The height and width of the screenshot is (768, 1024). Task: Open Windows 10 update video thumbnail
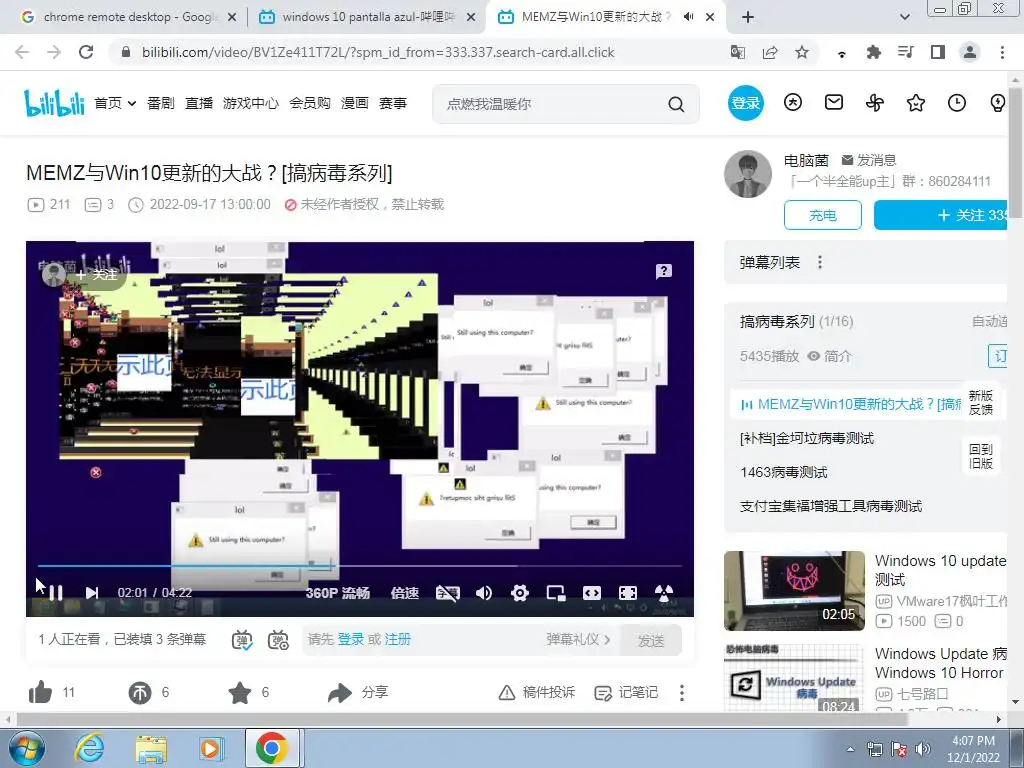794,590
